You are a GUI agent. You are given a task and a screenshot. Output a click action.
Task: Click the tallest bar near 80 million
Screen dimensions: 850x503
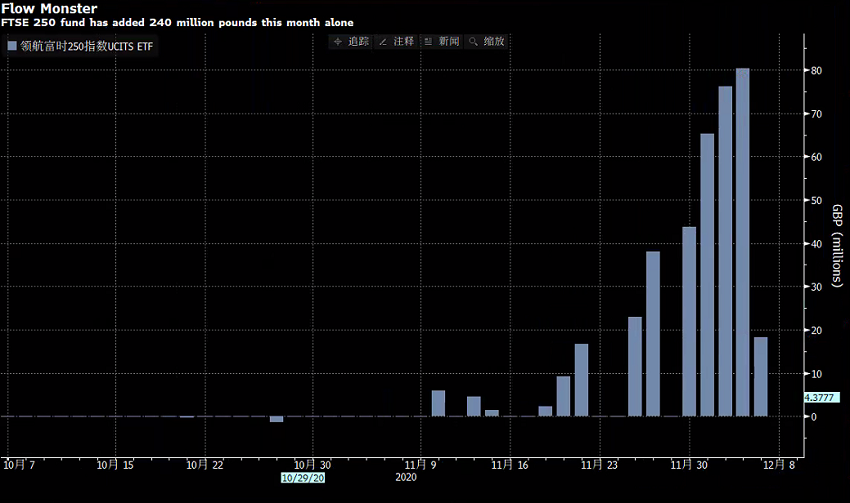tap(743, 242)
